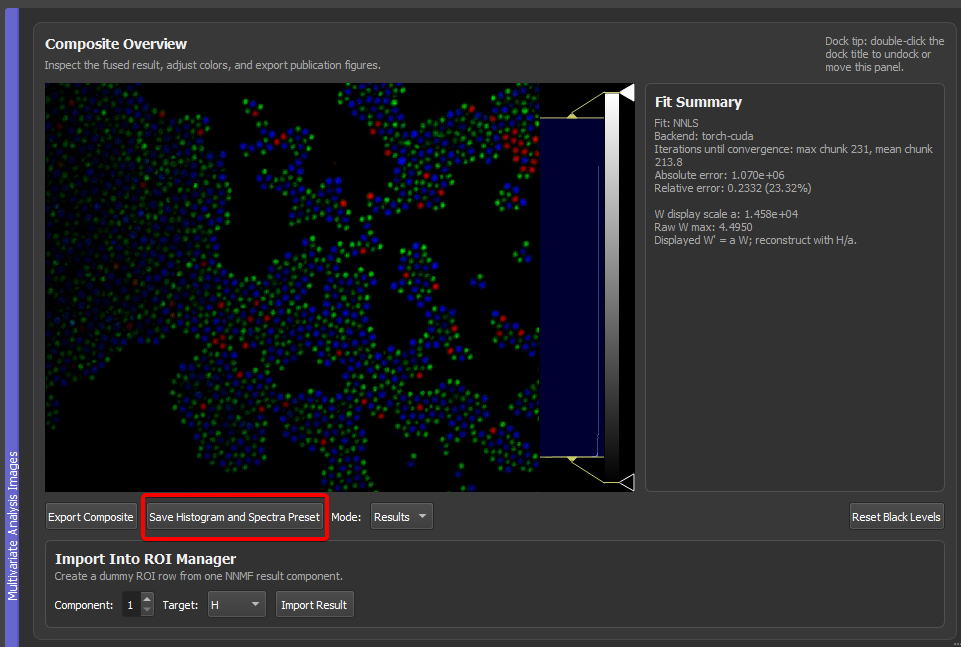The height and width of the screenshot is (647, 961).
Task: Click the 'Absolute error: 1.070e+06' text
Action: pyautogui.click(x=719, y=175)
